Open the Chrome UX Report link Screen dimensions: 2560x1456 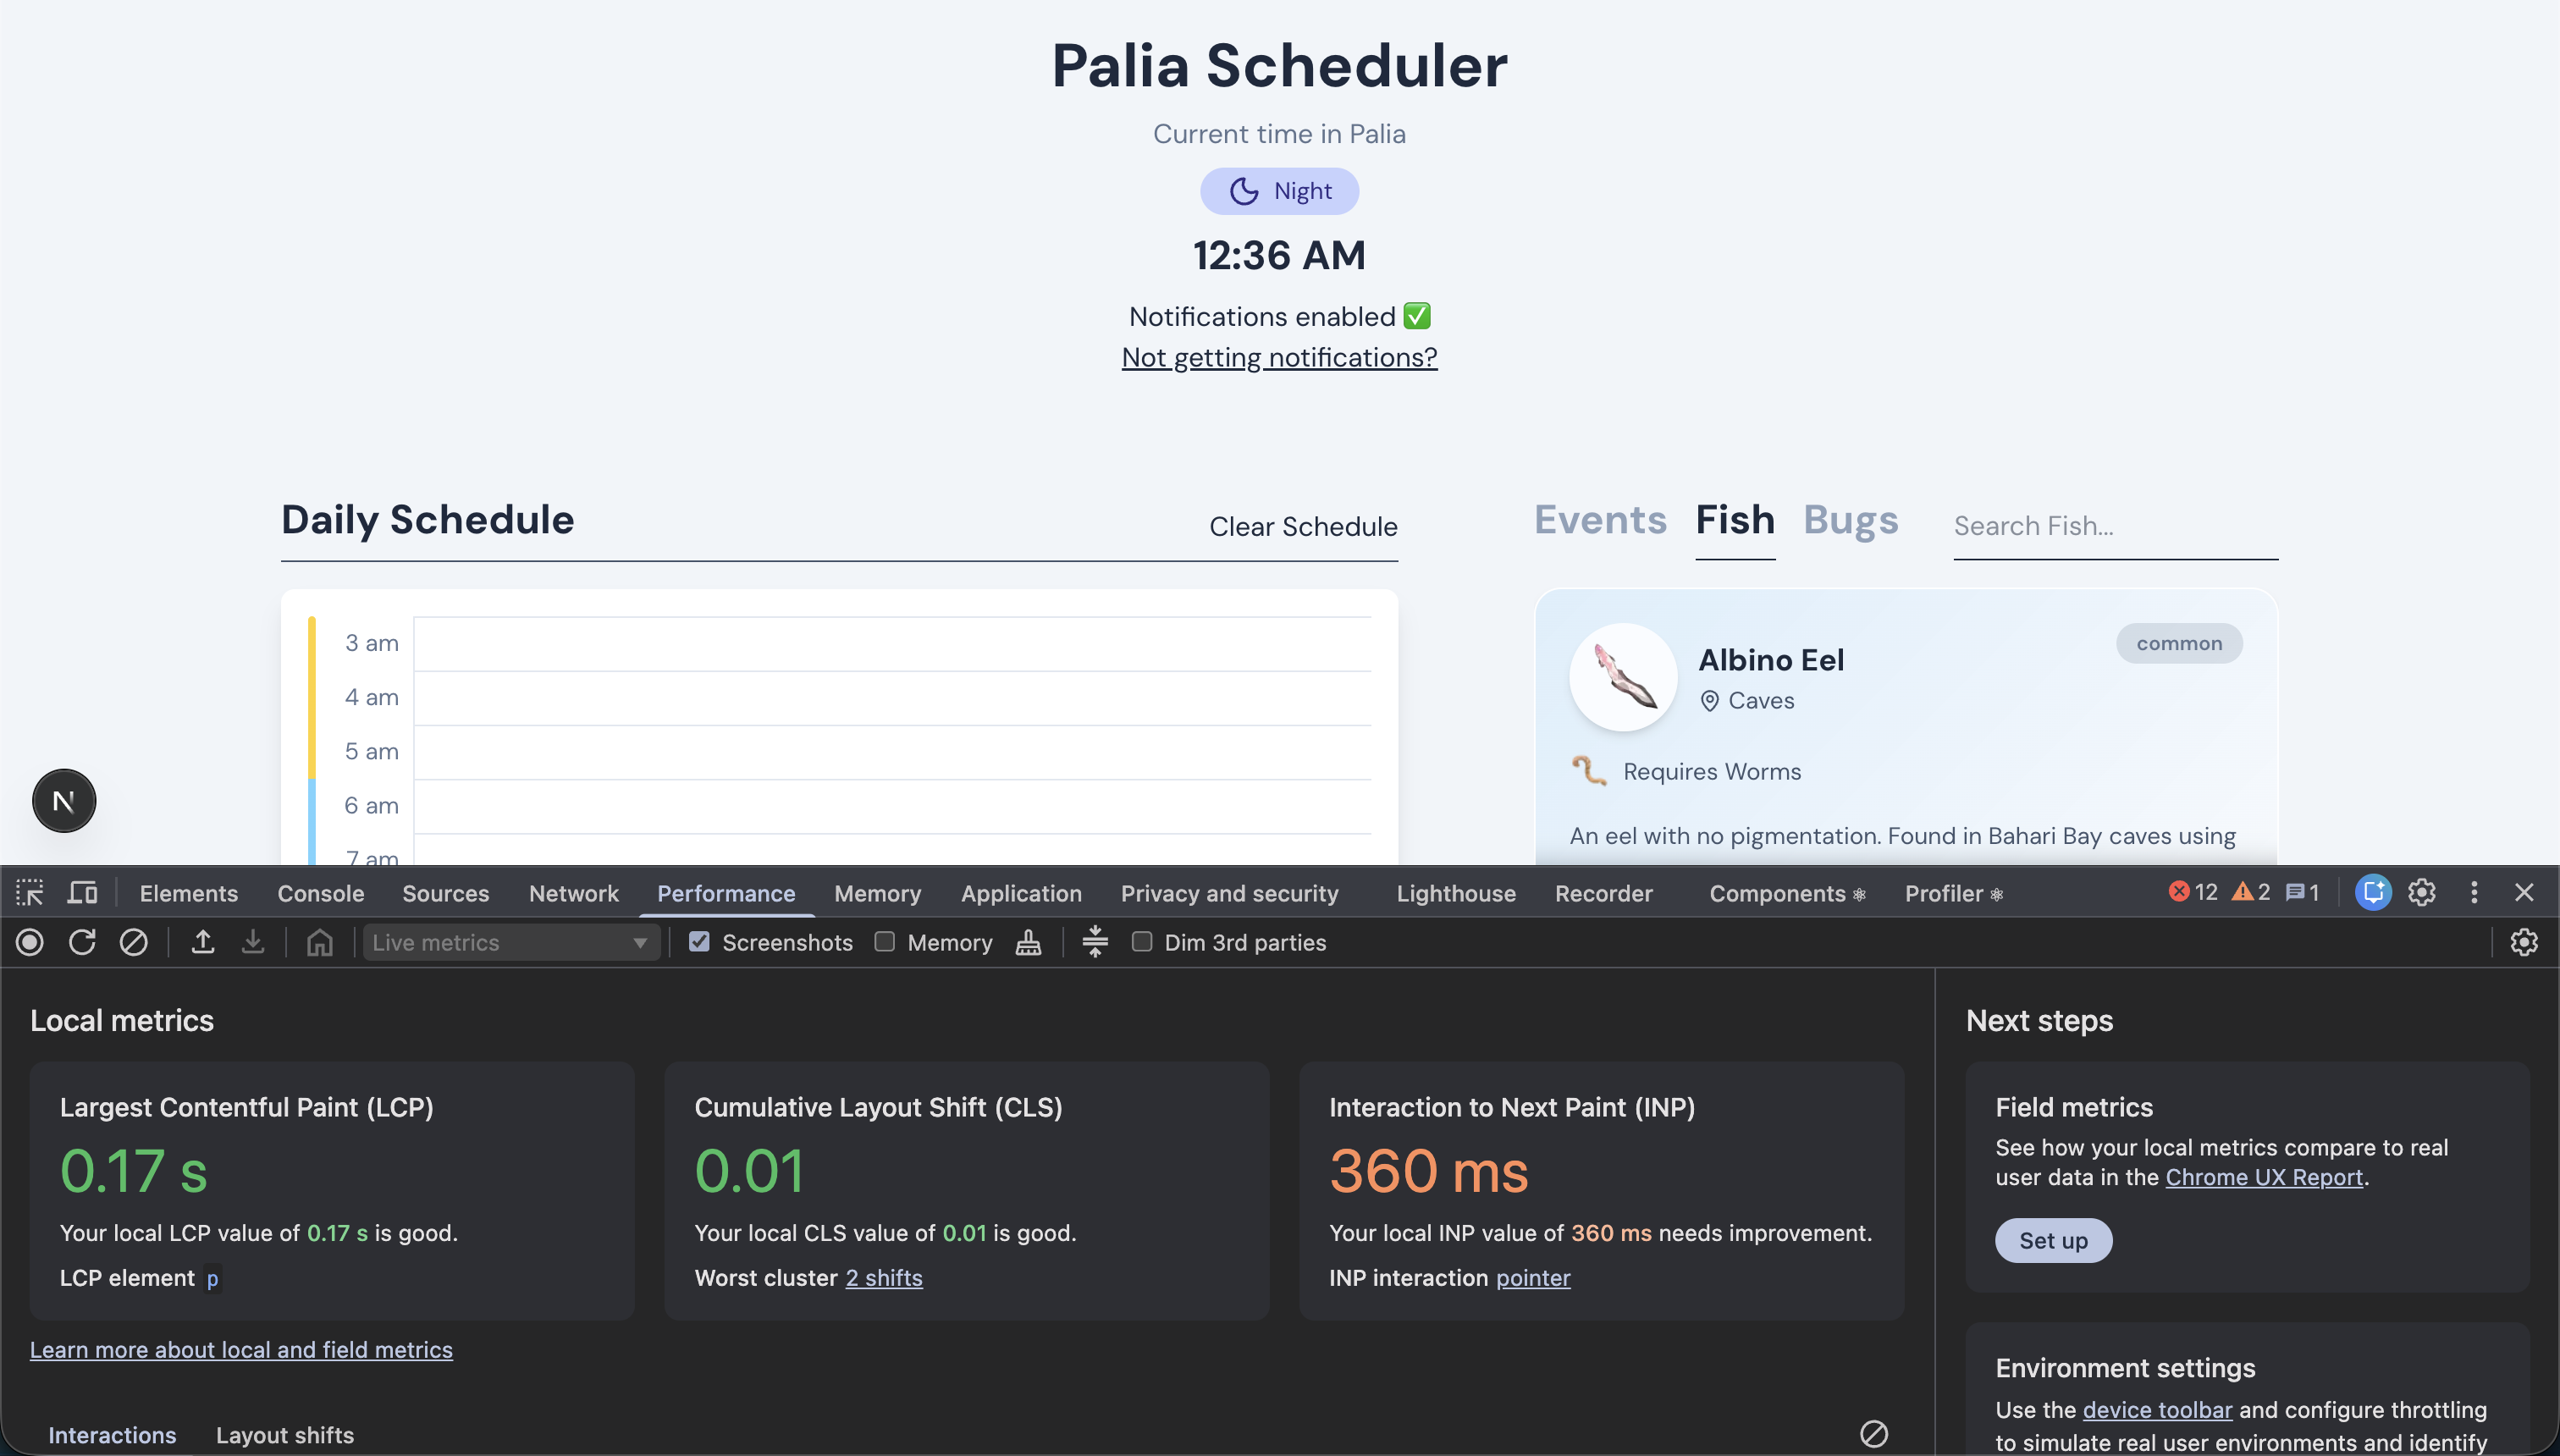coord(2265,1177)
